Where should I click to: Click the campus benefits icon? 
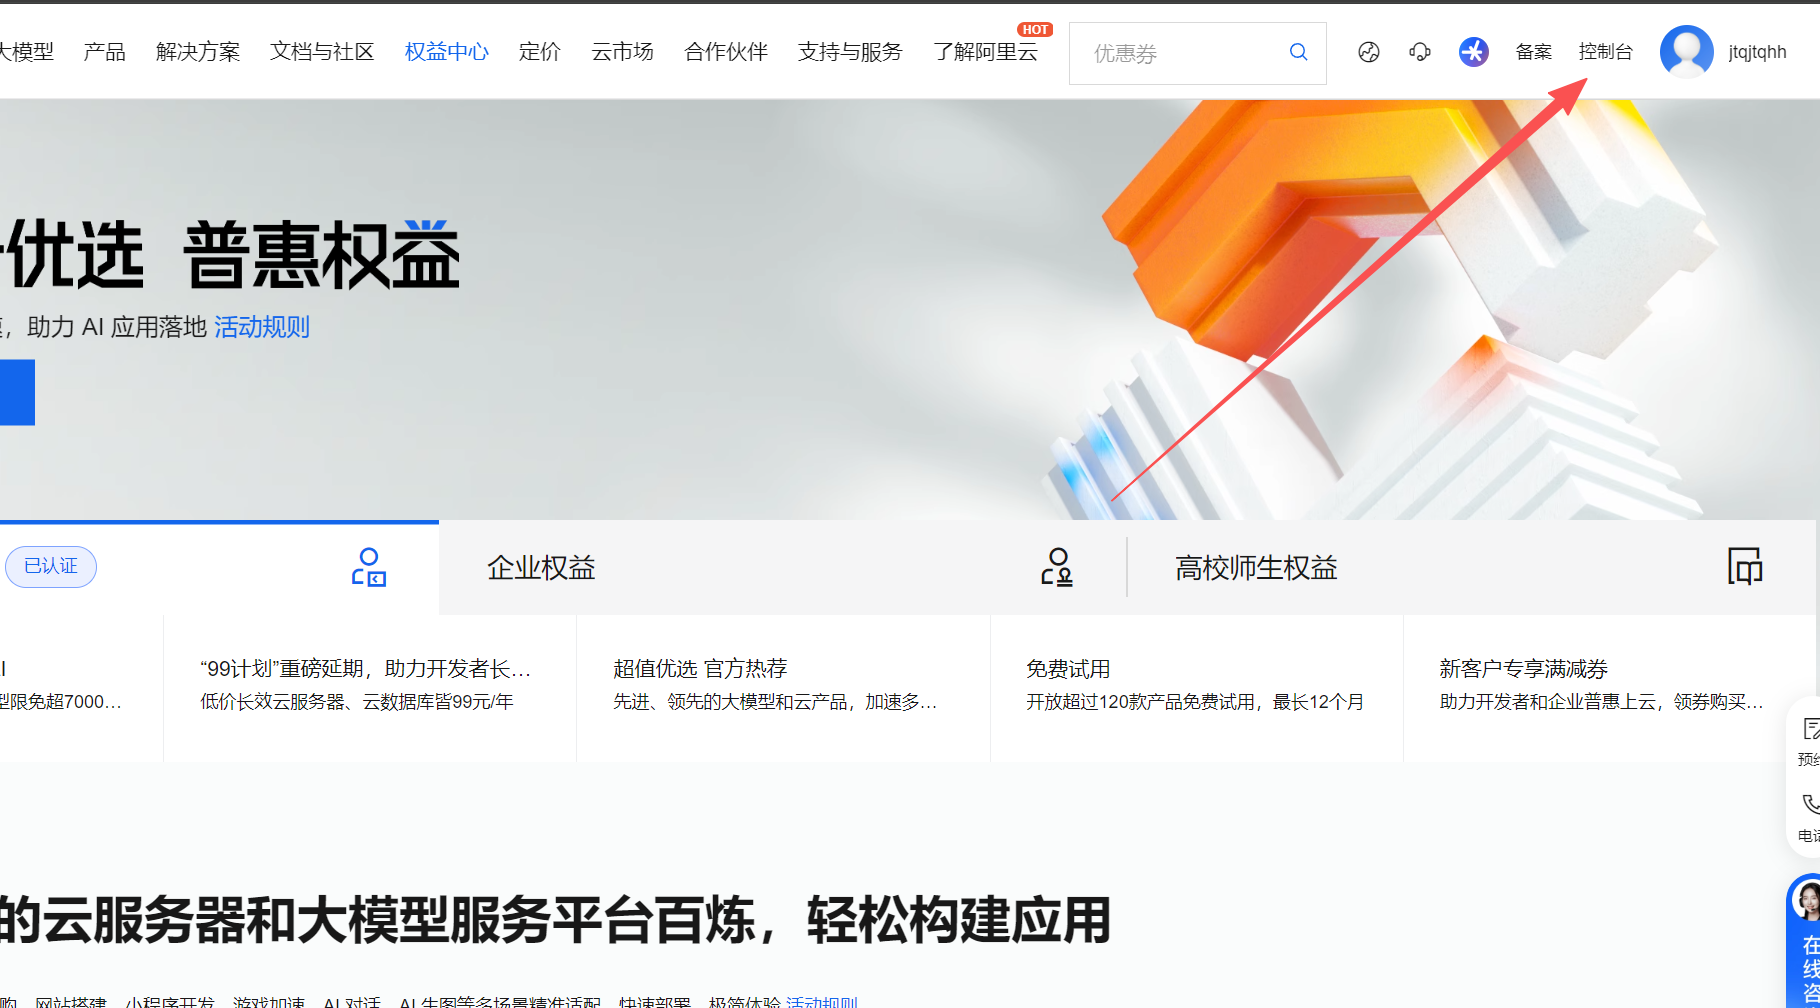[x=1745, y=567]
